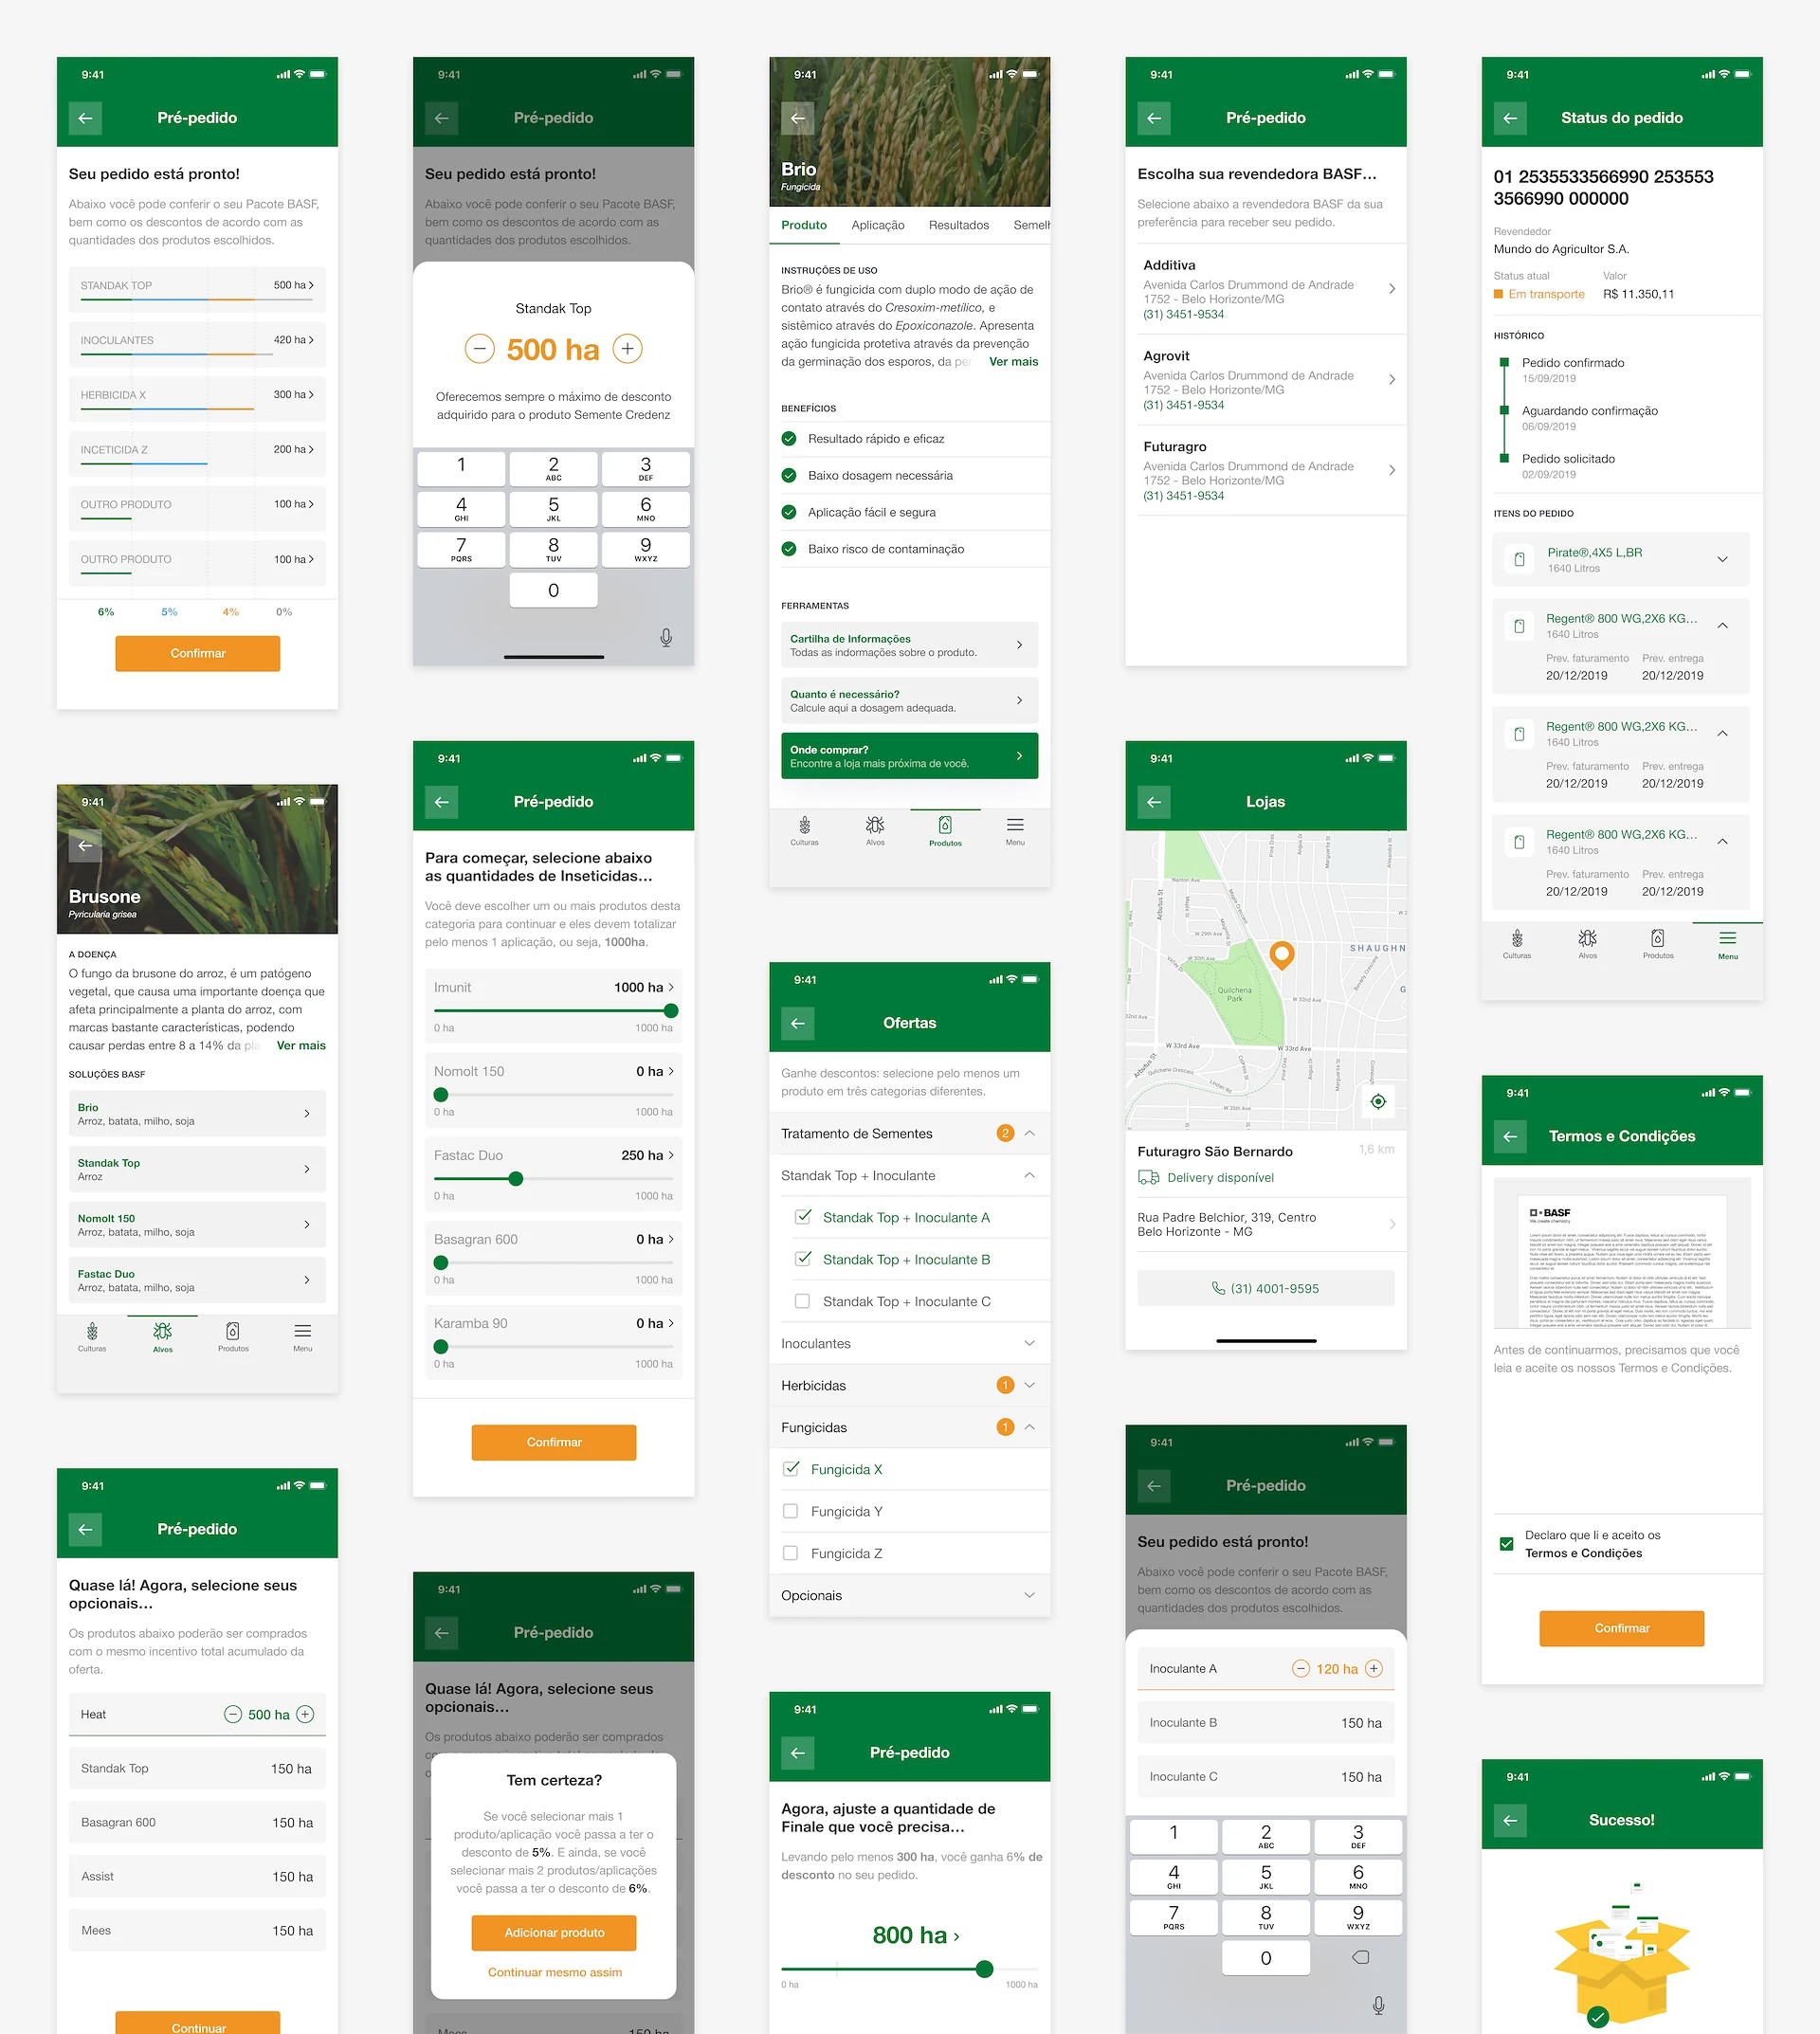Tap backspace key on Inoculante numeric keypad

click(1360, 1957)
